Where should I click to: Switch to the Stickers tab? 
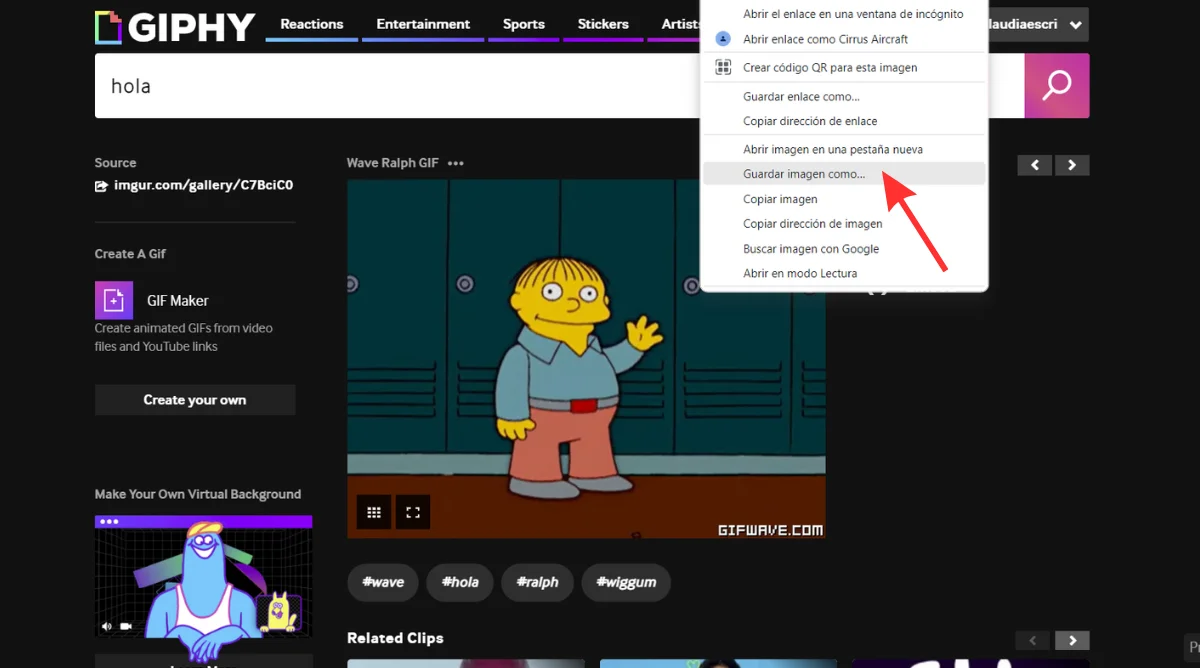click(603, 24)
